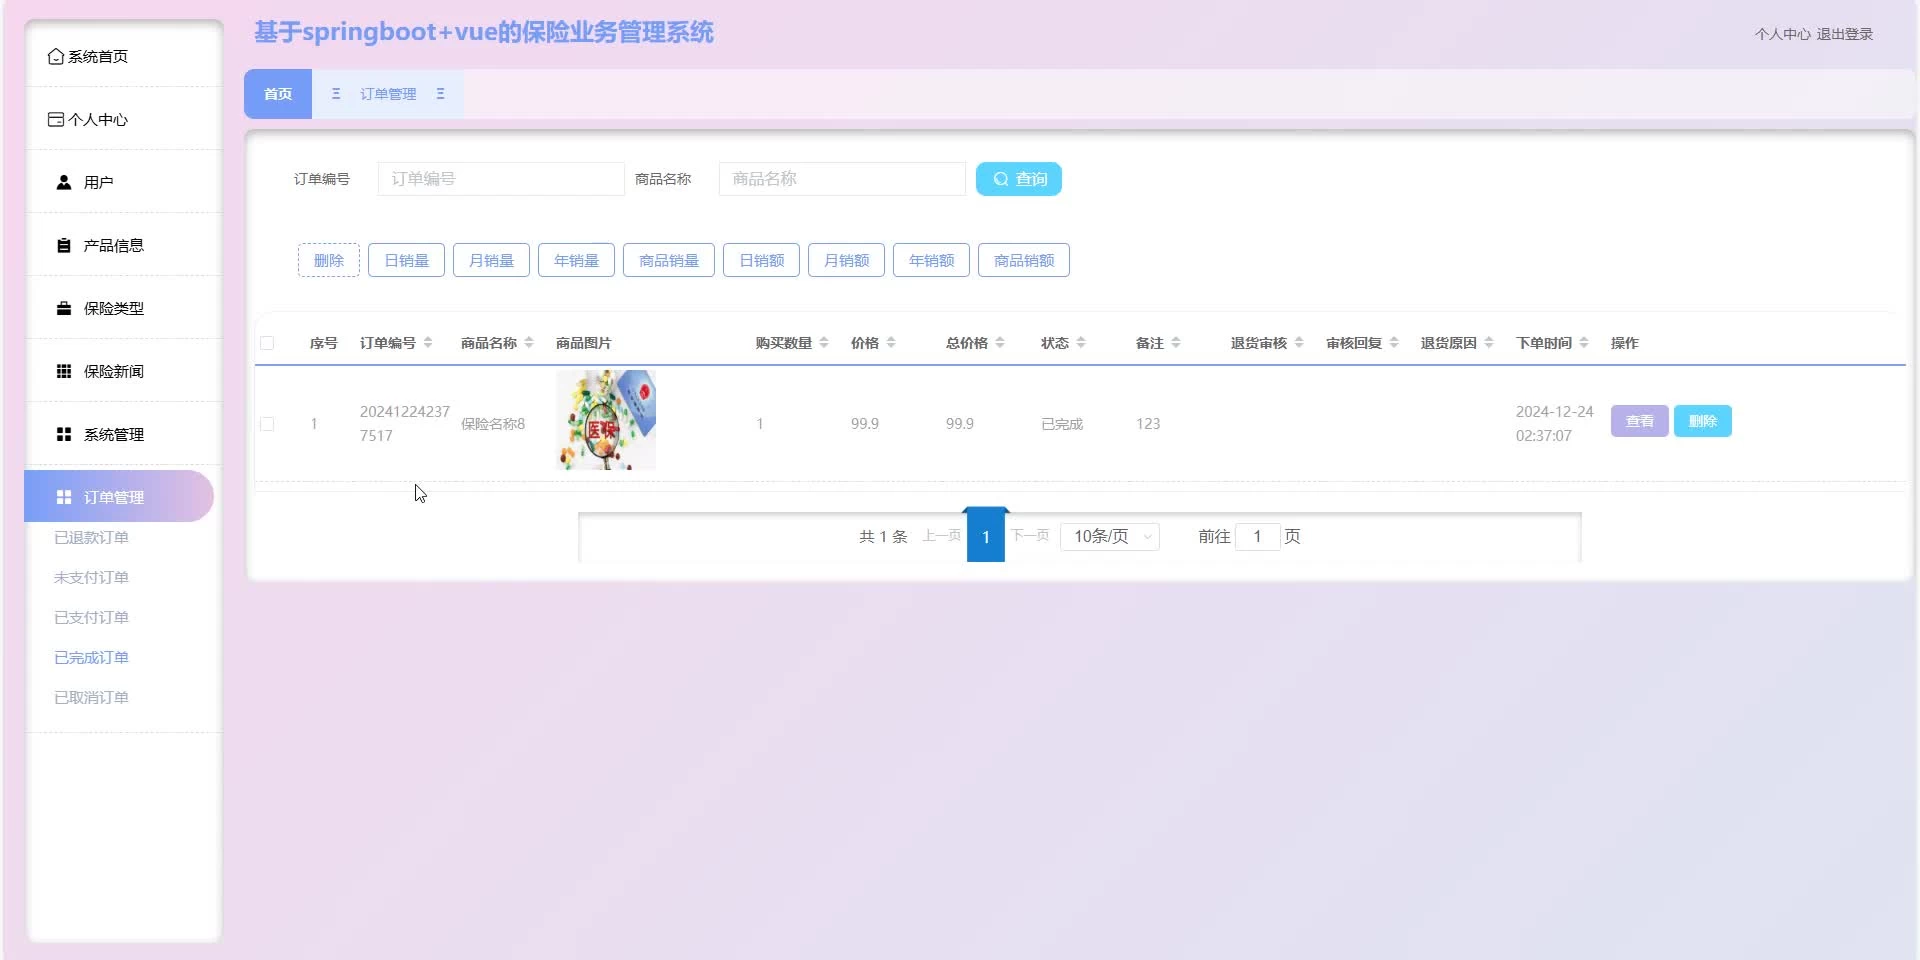Sort table by 商品名称 column

[x=529, y=343]
